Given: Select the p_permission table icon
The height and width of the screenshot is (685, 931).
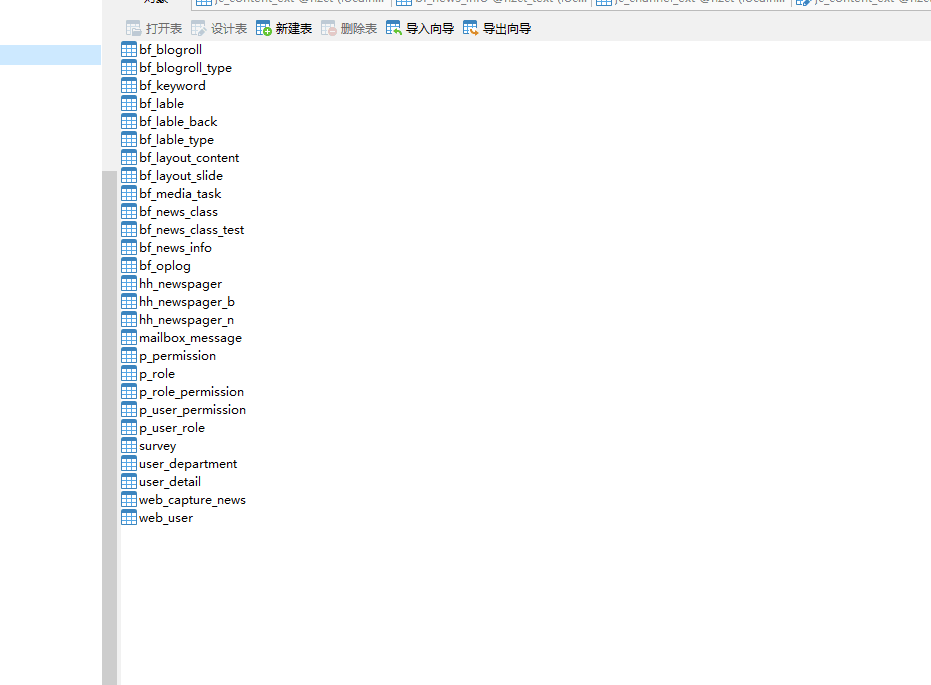Looking at the screenshot, I should (x=129, y=356).
